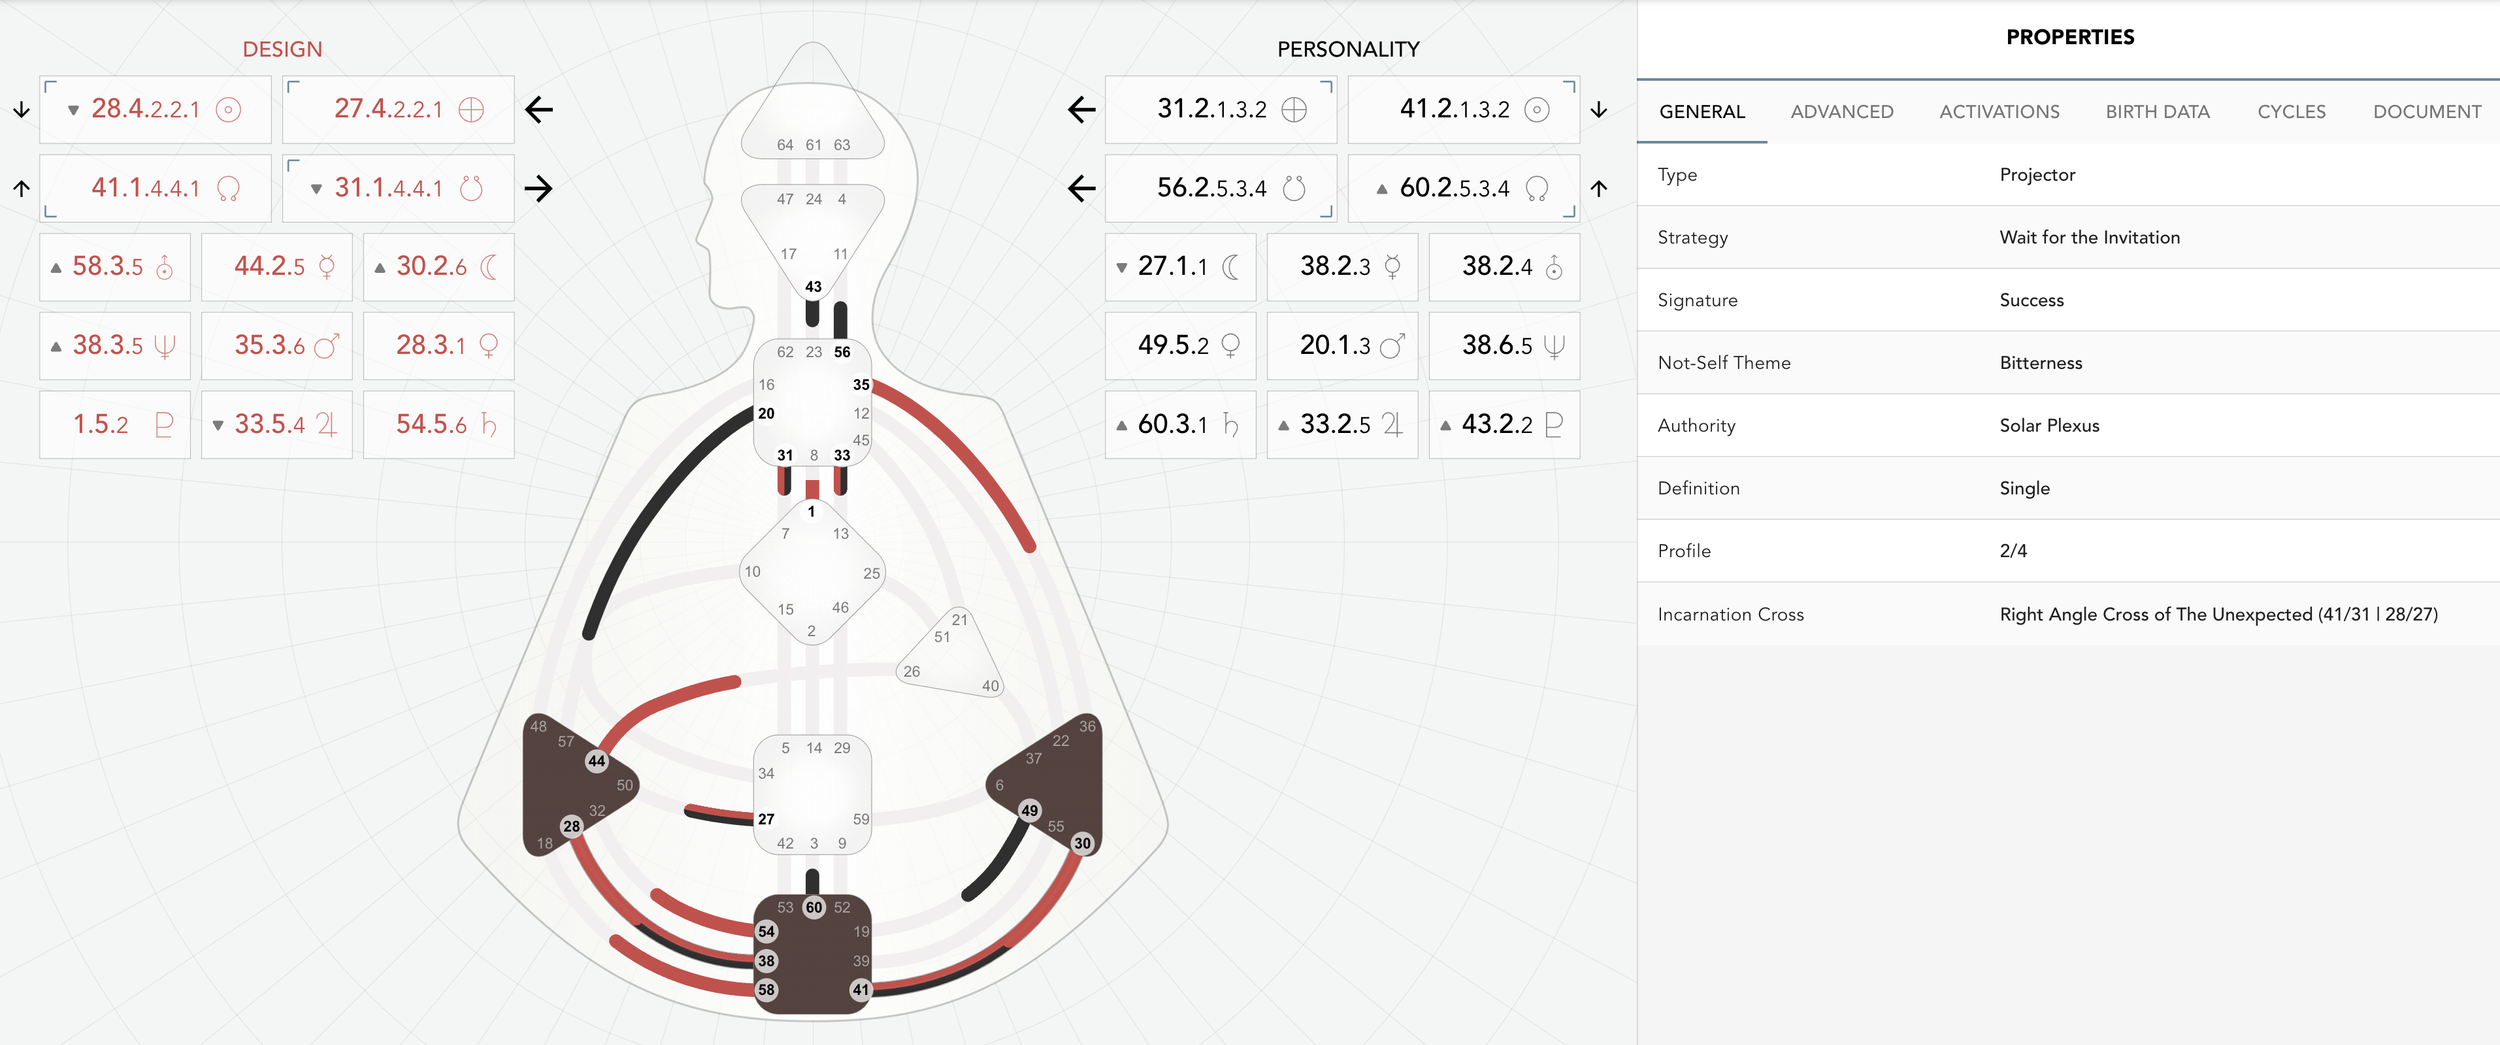Click the Design Earth symbol beside 27.4.2.2.1
This screenshot has height=1045, width=2500.
click(x=471, y=109)
